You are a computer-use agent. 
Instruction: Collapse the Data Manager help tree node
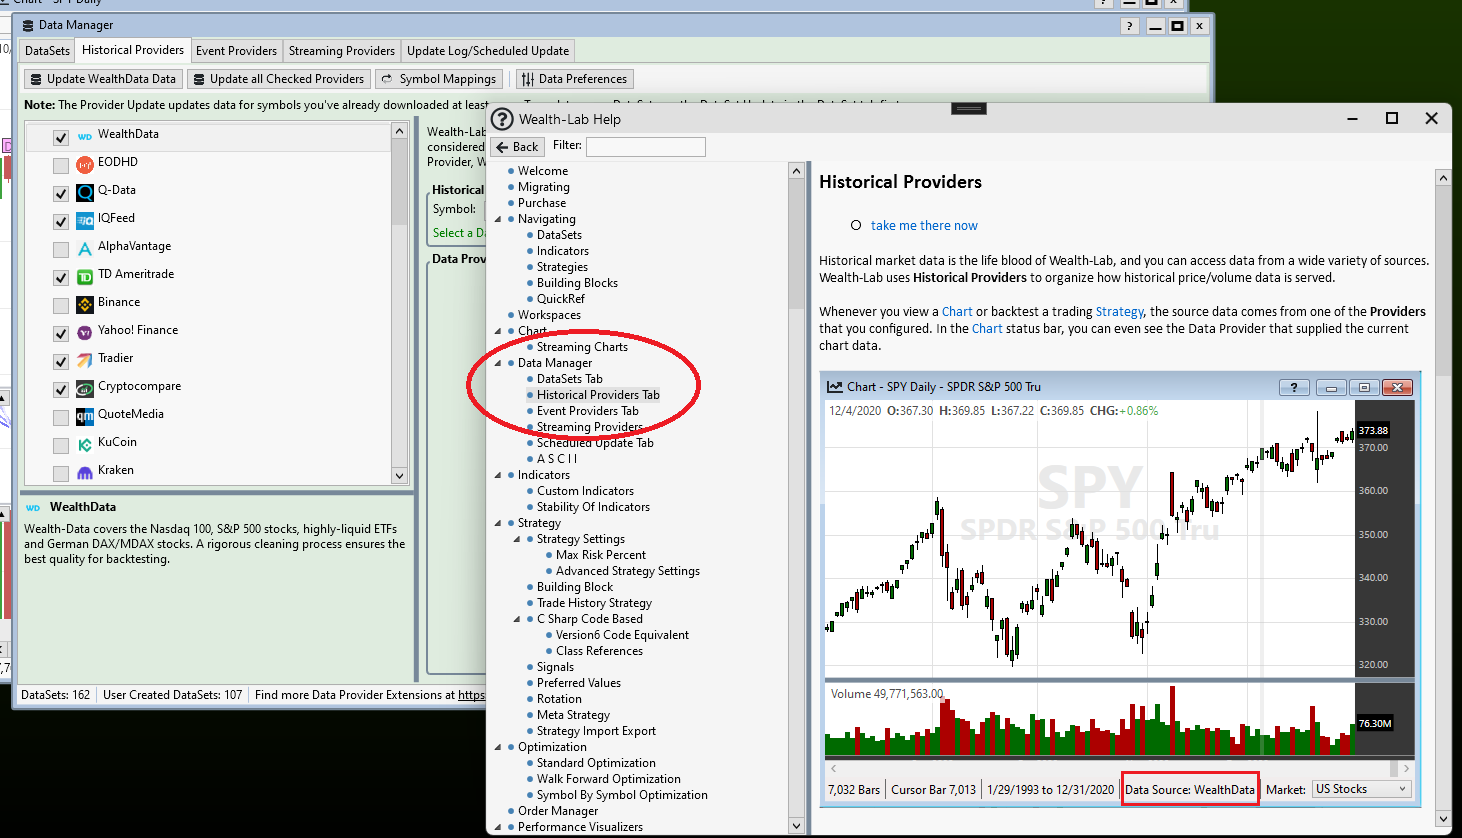[498, 363]
